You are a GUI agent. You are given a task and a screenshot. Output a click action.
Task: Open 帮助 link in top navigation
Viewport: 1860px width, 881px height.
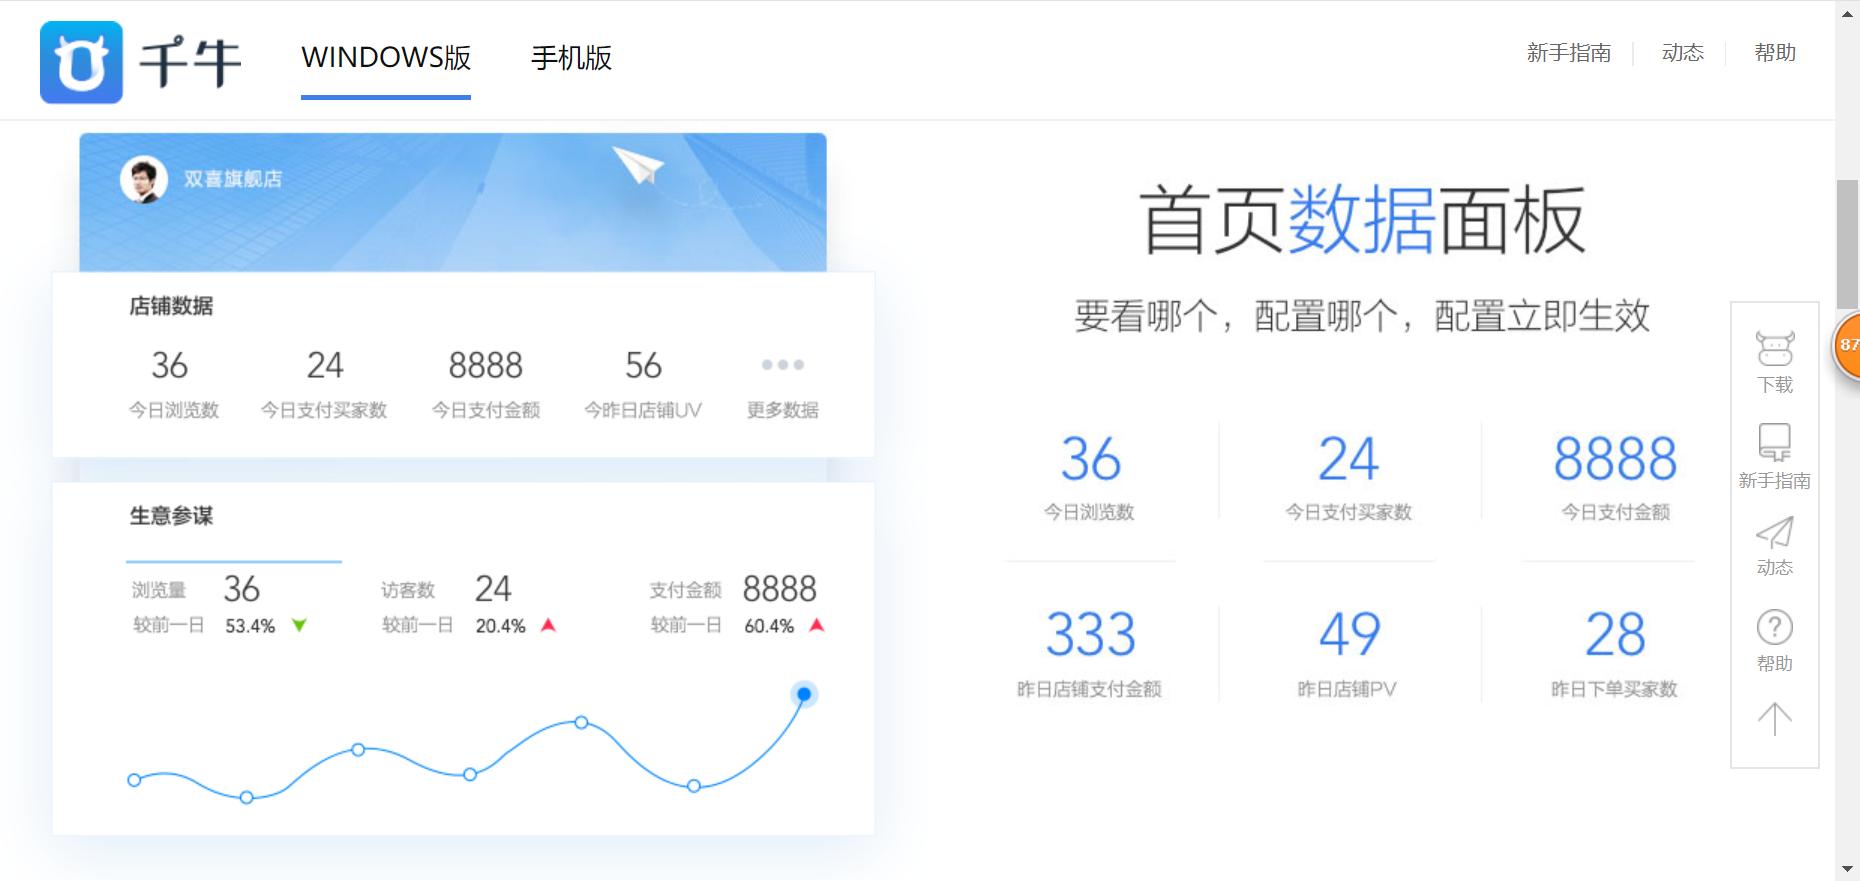(1775, 53)
